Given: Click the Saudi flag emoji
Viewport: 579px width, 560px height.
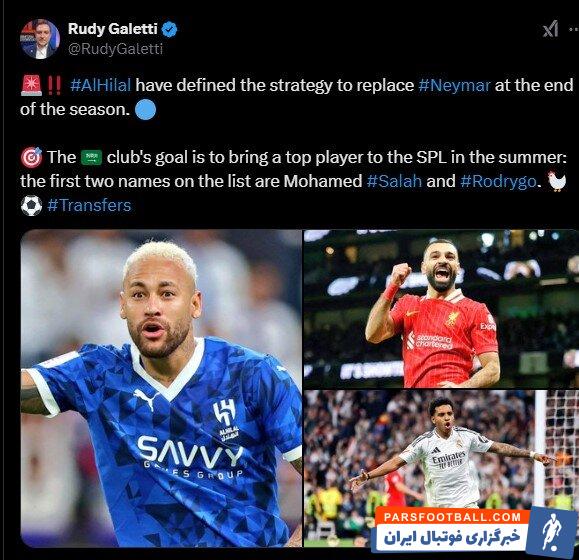Looking at the screenshot, I should click(x=91, y=158).
